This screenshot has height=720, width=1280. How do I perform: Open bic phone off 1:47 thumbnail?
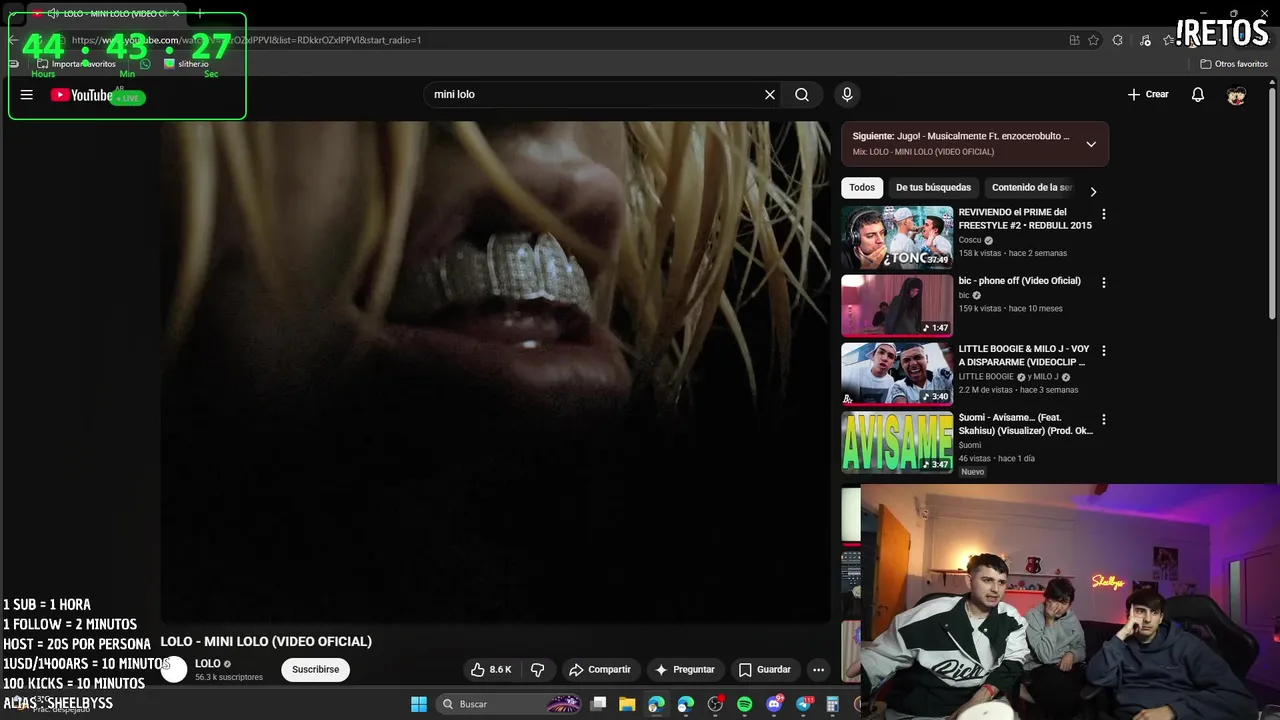tap(897, 306)
